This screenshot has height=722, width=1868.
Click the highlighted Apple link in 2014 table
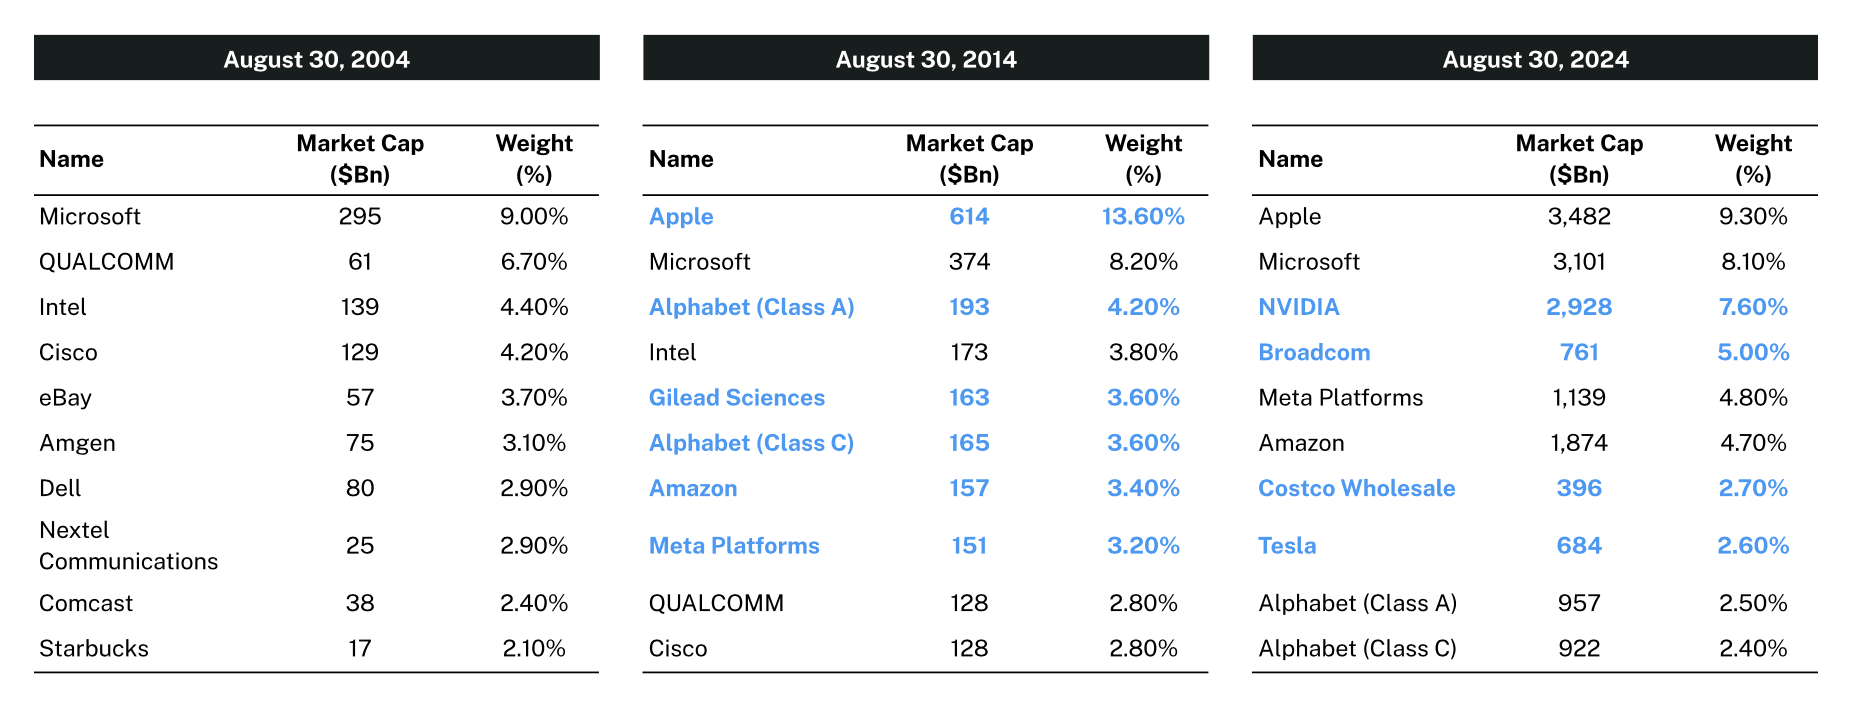681,217
